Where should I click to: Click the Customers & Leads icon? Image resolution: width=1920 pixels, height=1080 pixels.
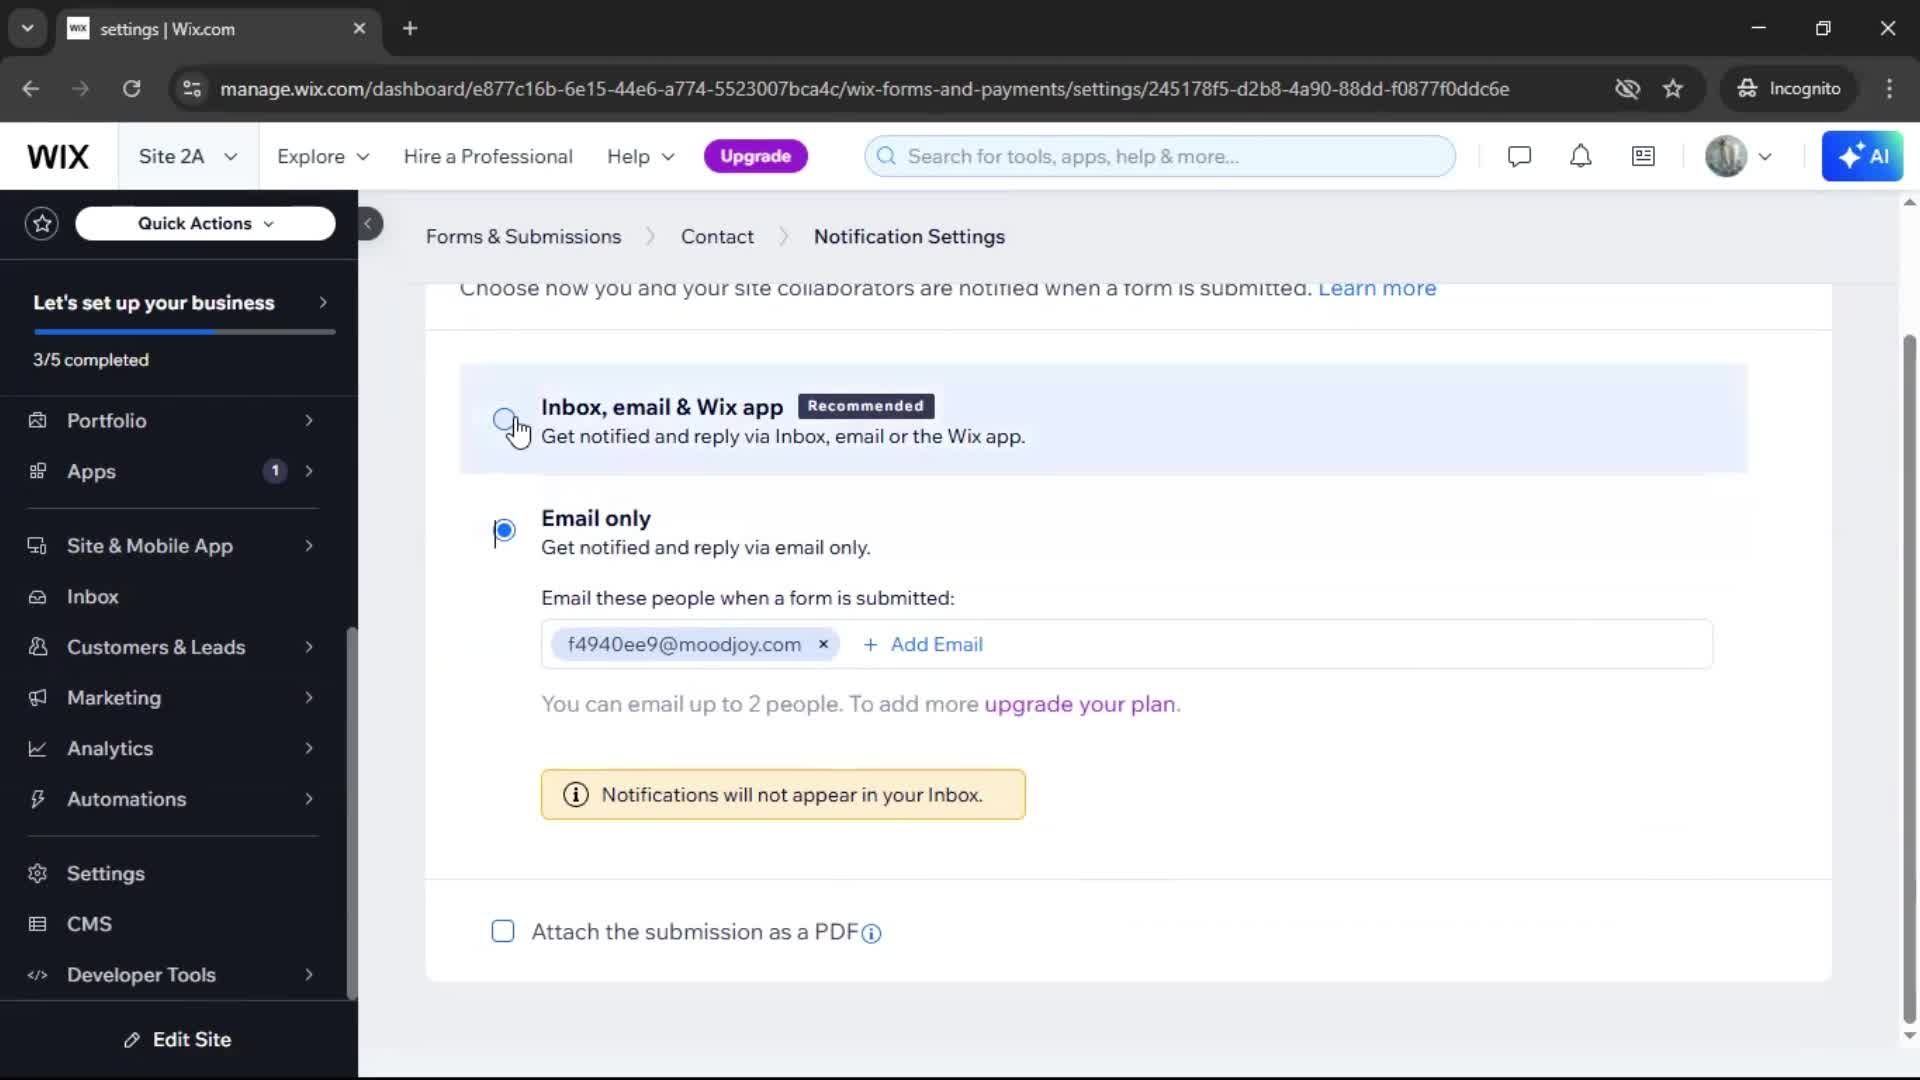pyautogui.click(x=38, y=647)
